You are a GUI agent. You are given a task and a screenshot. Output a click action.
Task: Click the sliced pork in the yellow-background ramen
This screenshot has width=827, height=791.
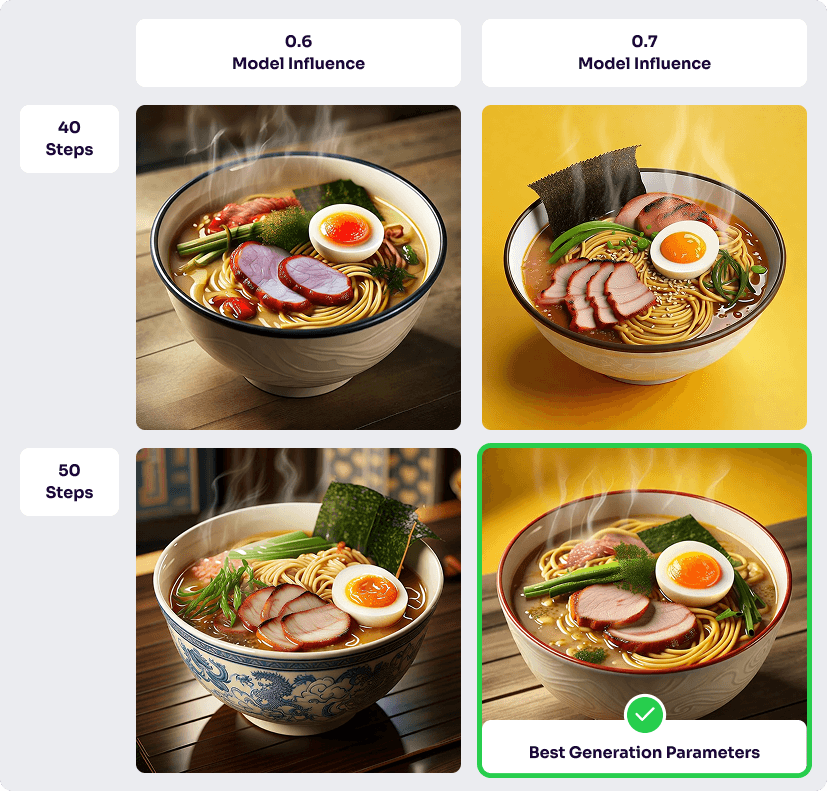coord(596,293)
